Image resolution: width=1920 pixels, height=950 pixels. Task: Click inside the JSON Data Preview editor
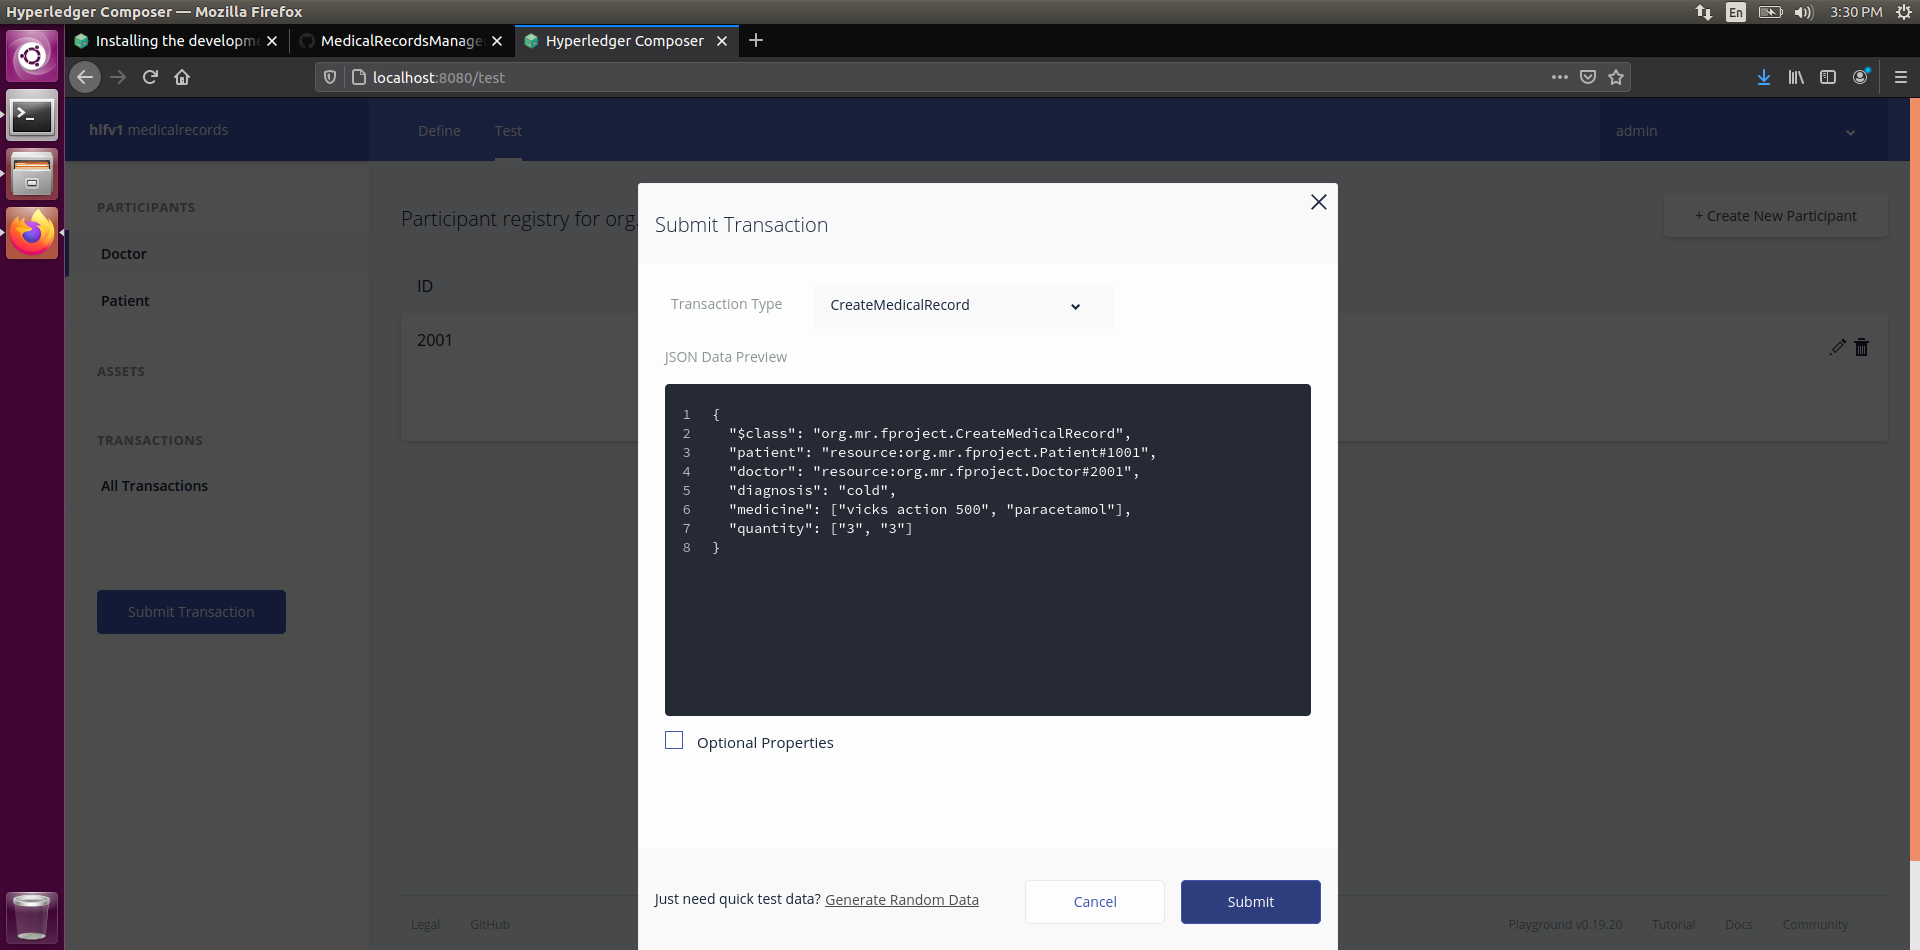point(987,550)
